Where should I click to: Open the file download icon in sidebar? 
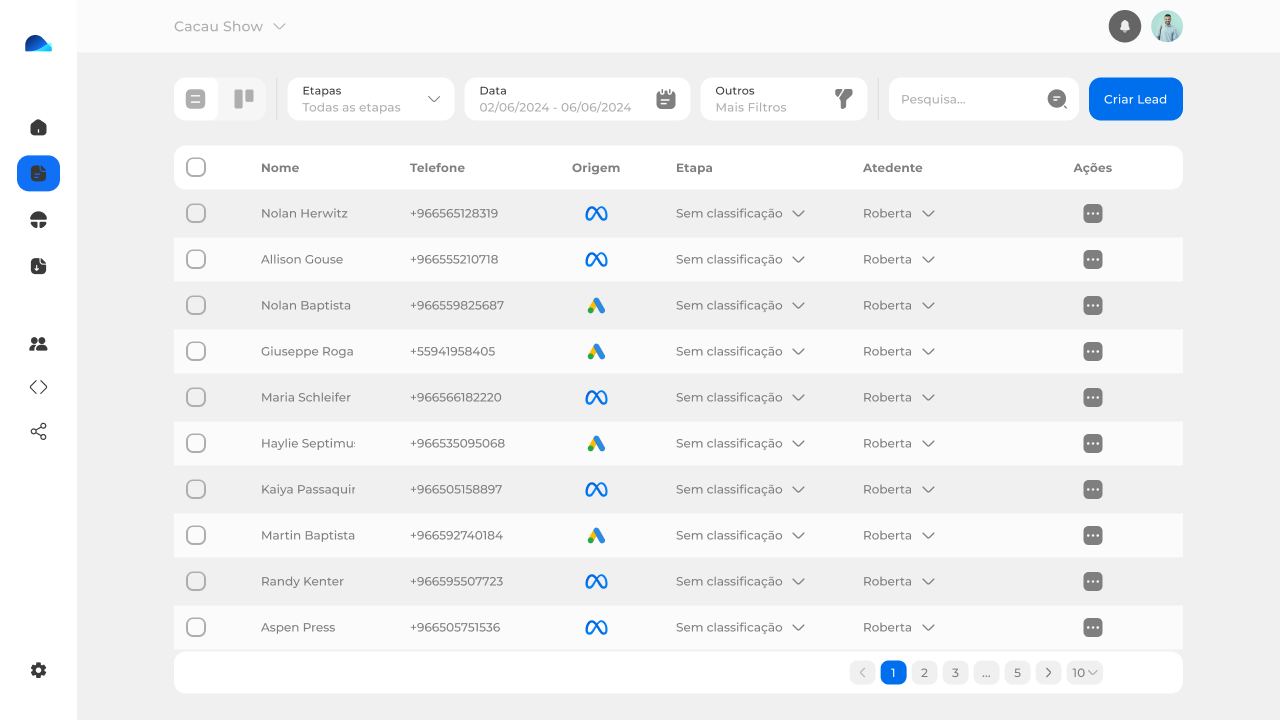tap(38, 266)
